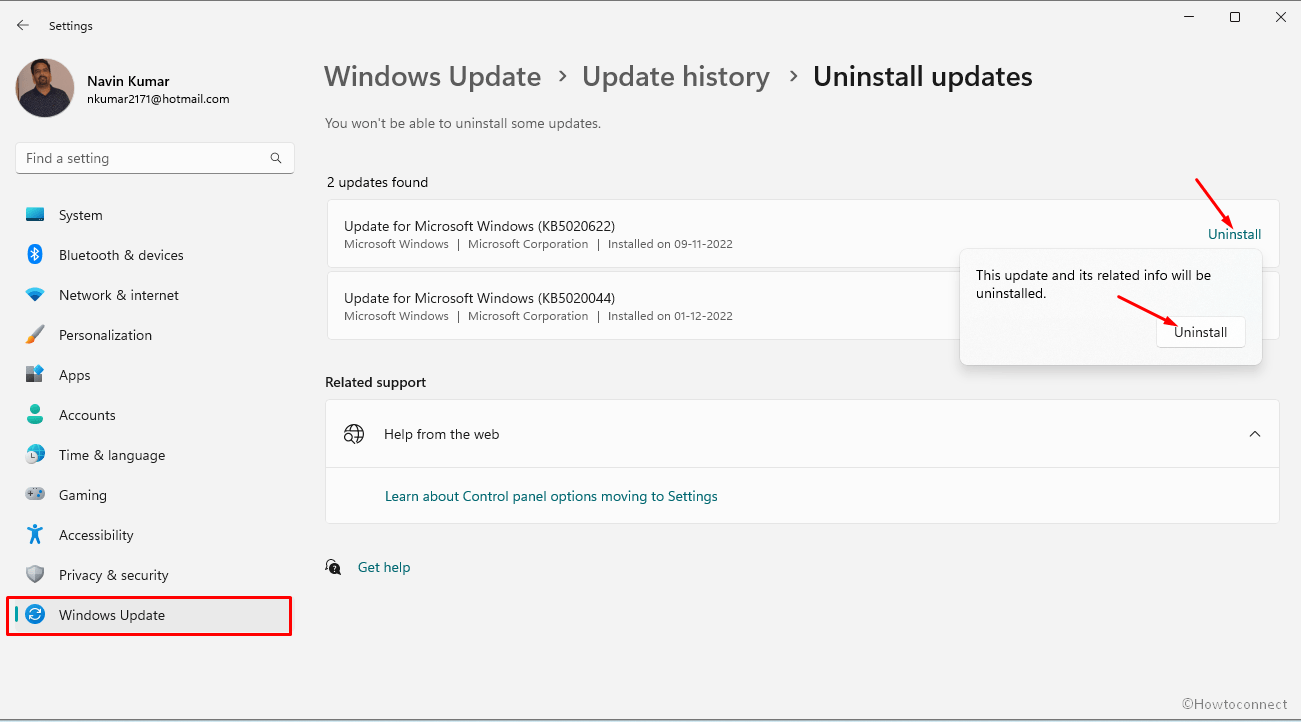Click the Navin Kumar account name
1301x722 pixels.
coord(128,81)
